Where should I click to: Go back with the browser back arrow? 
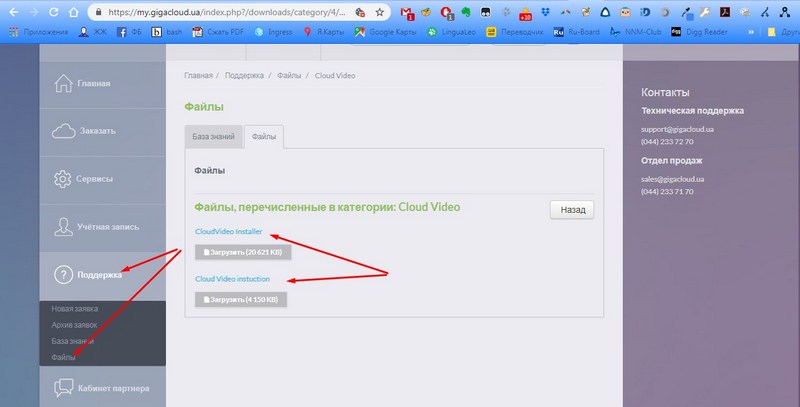click(x=14, y=12)
